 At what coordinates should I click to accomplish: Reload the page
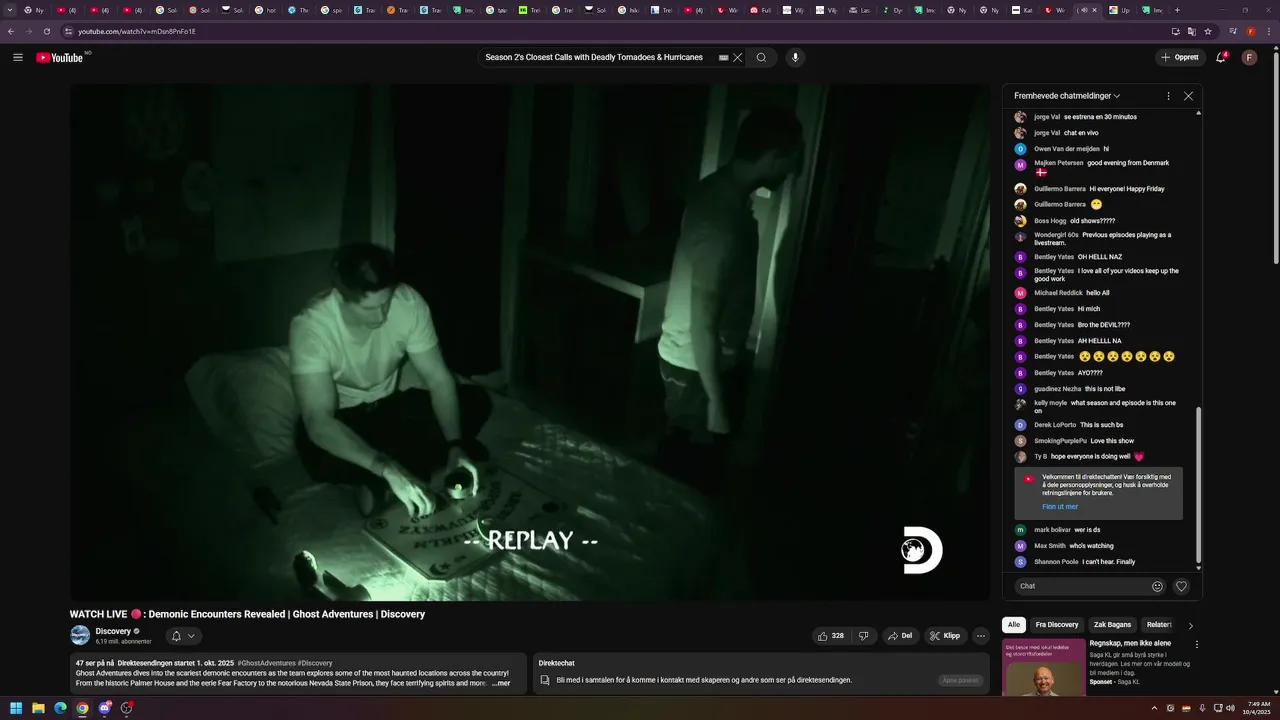[x=46, y=31]
